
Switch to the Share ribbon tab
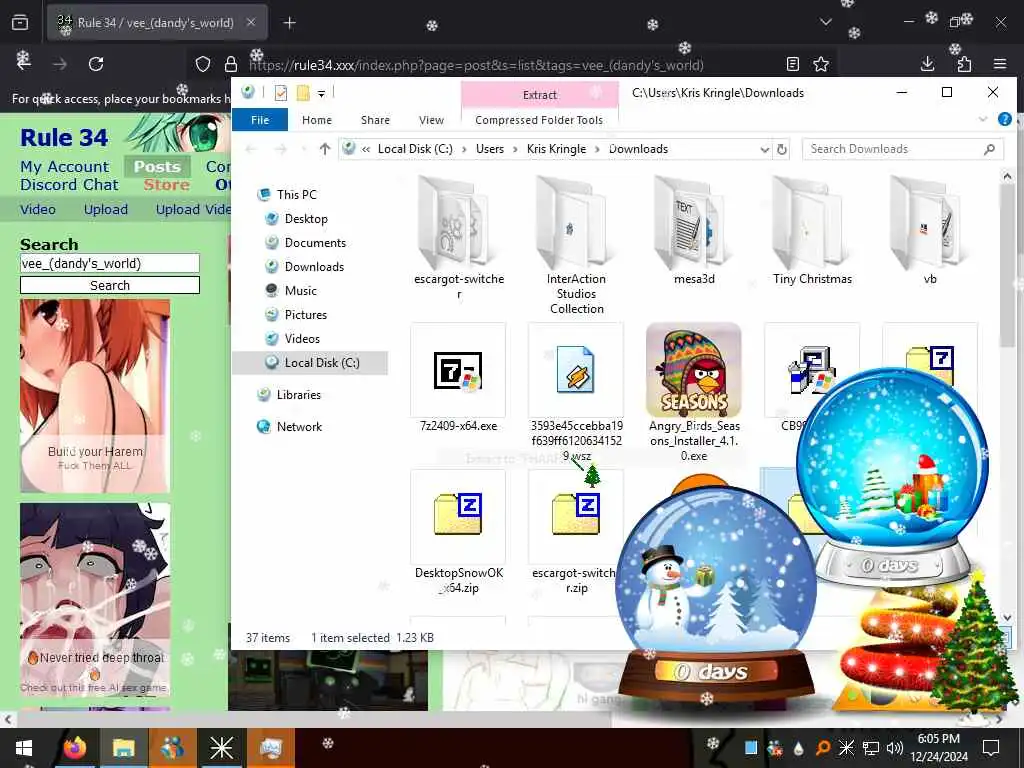[x=376, y=120]
